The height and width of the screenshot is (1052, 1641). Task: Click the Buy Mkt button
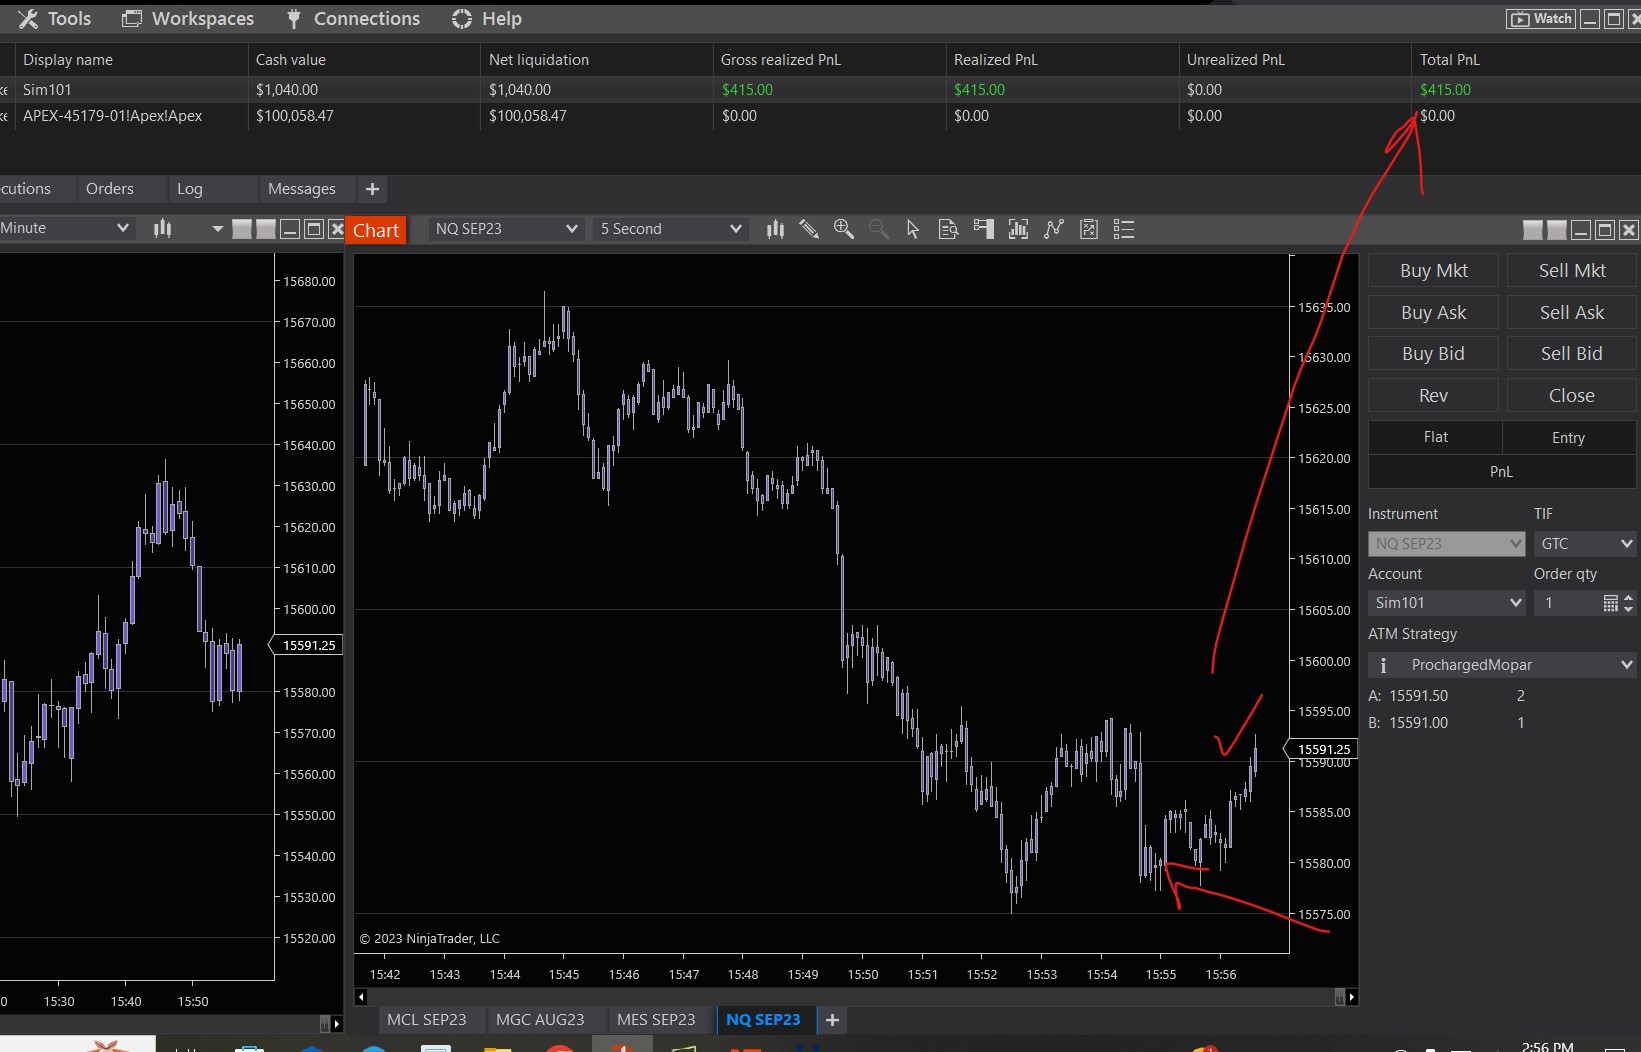(x=1433, y=271)
